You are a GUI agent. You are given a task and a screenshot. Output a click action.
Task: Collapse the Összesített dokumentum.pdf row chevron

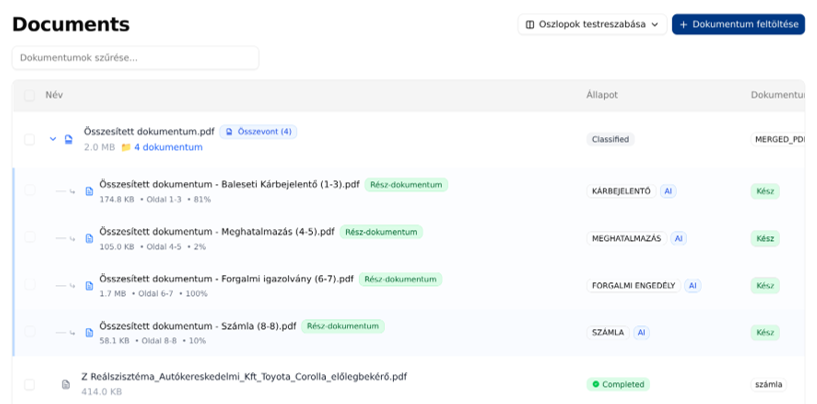(53, 140)
